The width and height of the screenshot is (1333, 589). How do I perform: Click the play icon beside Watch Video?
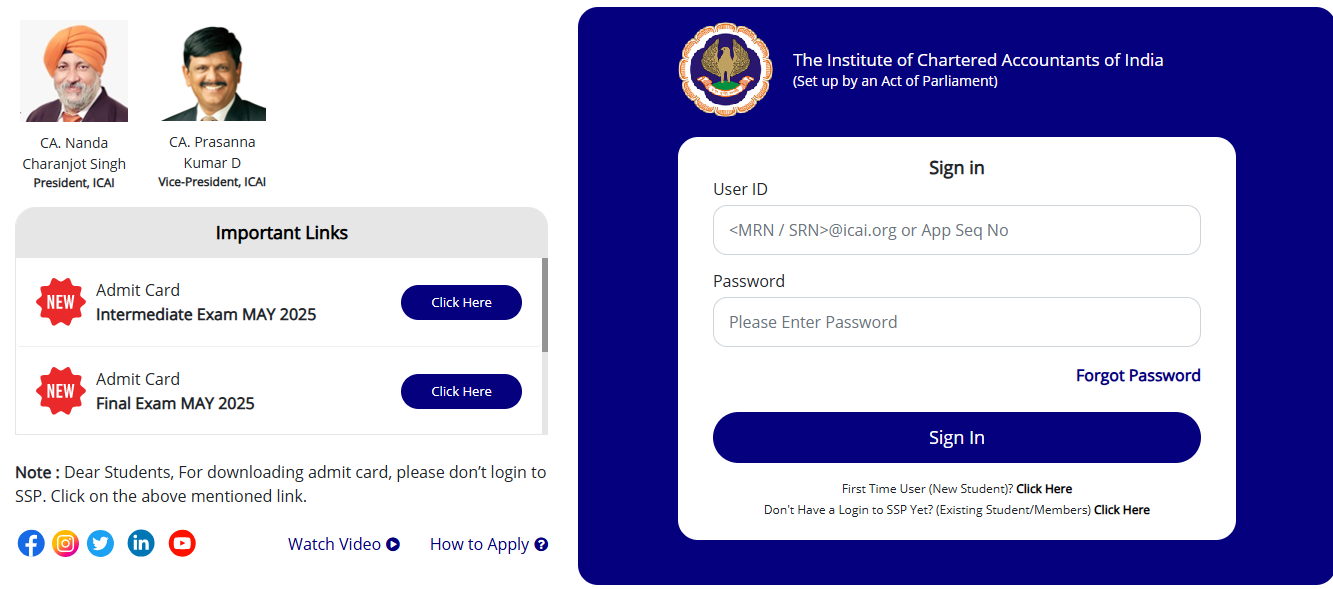pyautogui.click(x=393, y=544)
